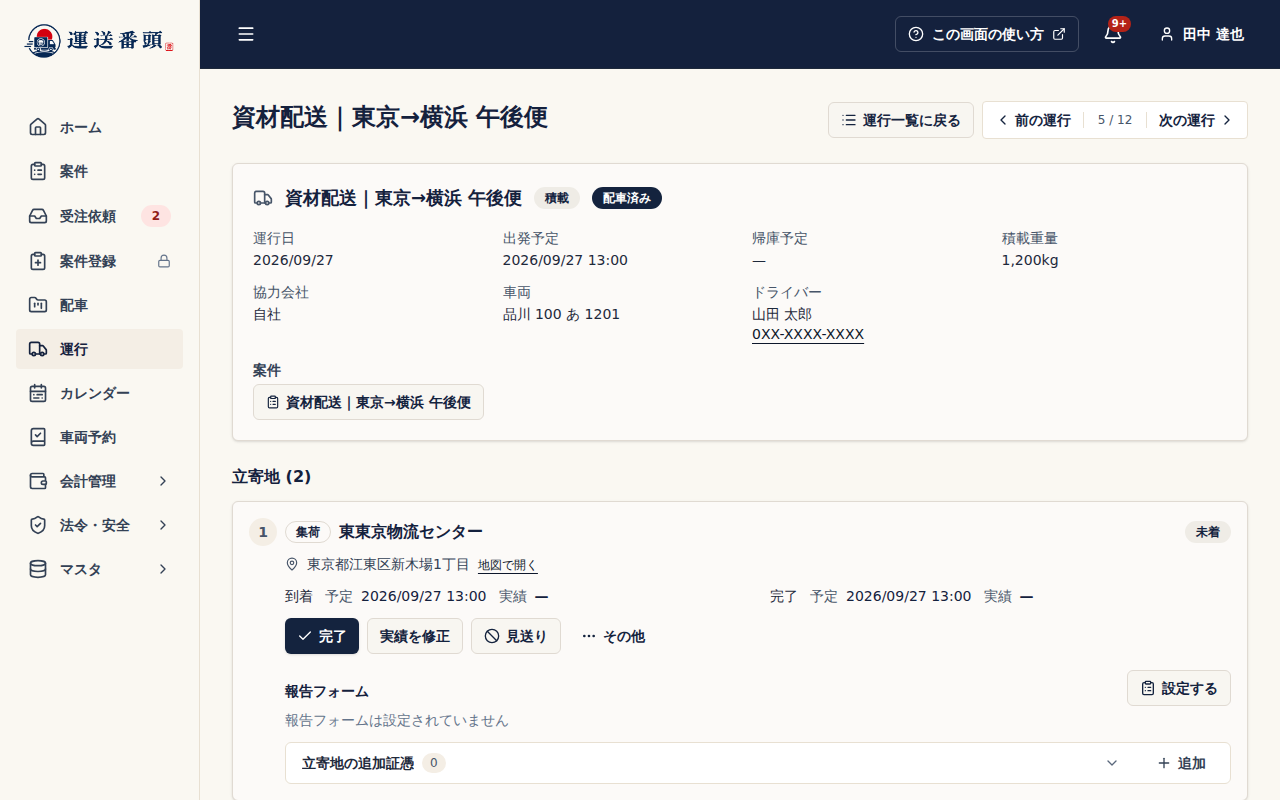Open 案件 clipboard icon in sidebar
Screen dimensions: 1280x800
[38, 171]
